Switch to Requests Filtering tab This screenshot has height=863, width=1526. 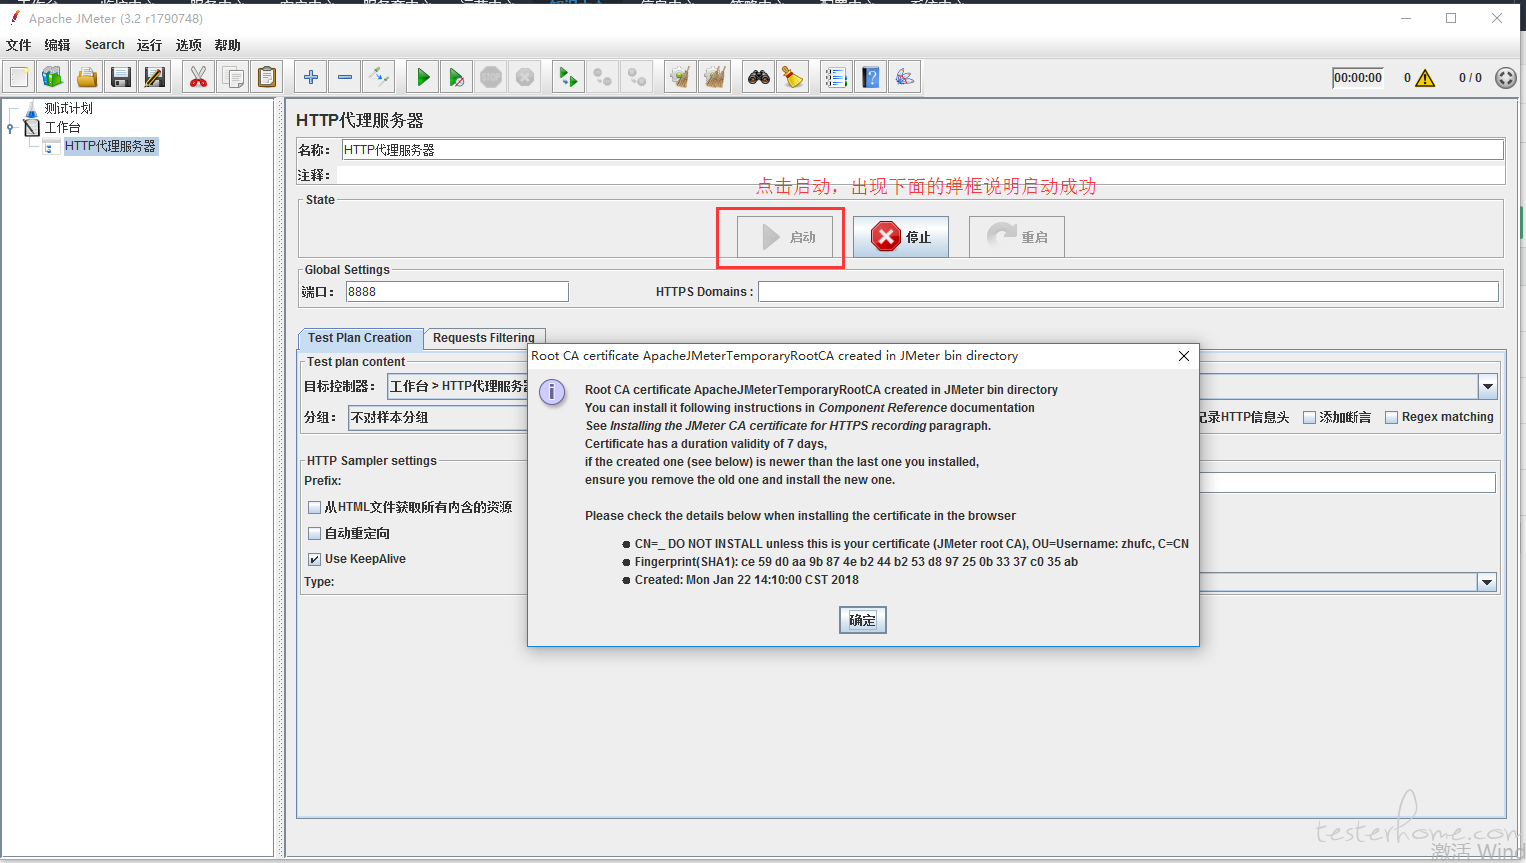[x=484, y=338]
